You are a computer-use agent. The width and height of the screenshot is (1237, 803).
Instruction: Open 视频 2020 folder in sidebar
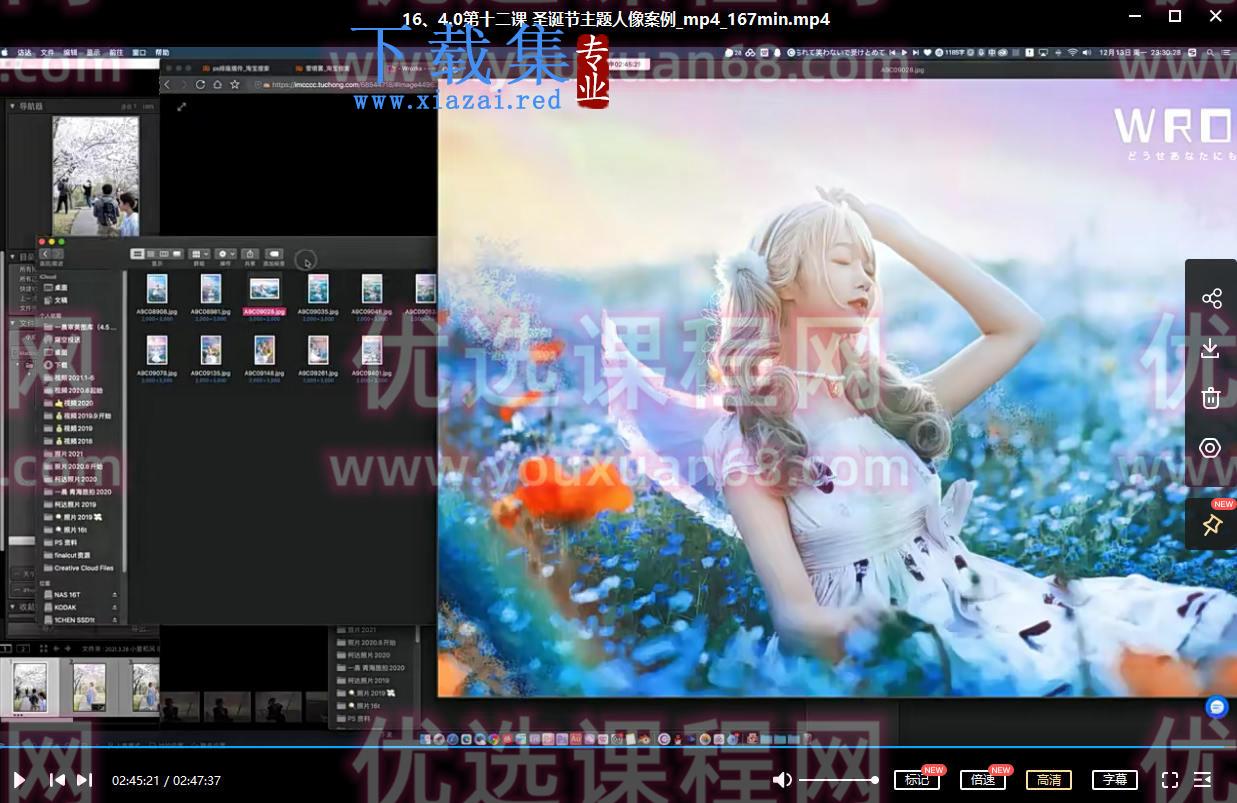tap(72, 403)
